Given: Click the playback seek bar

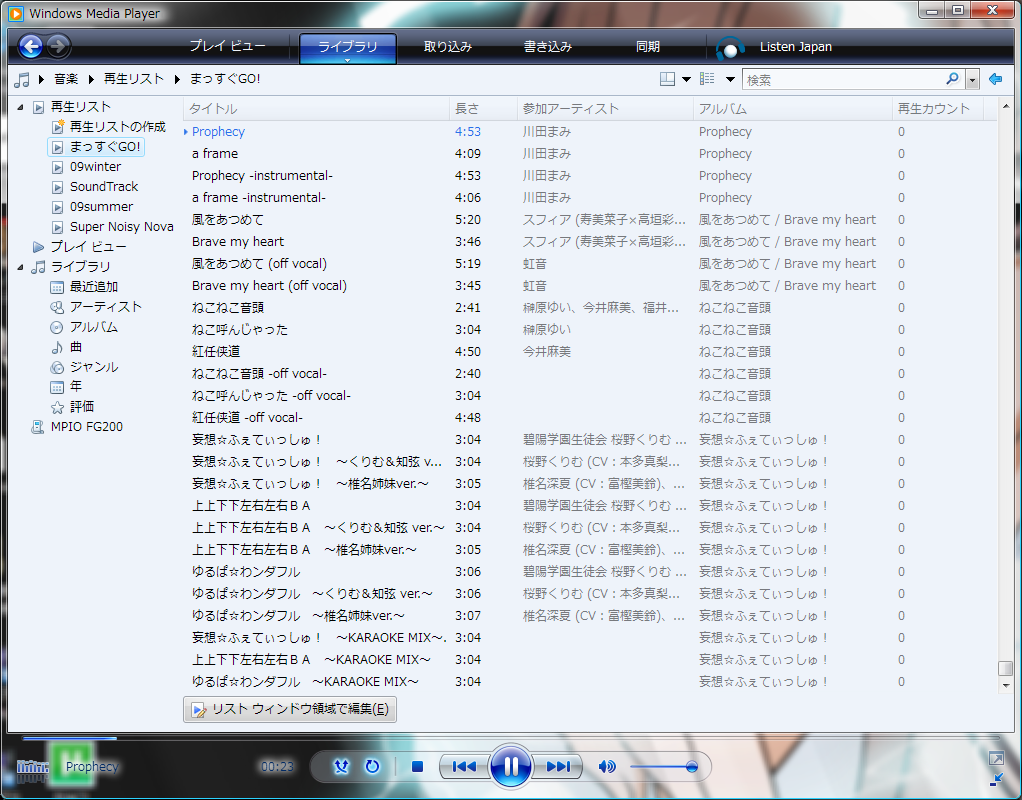Looking at the screenshot, I should (x=511, y=738).
